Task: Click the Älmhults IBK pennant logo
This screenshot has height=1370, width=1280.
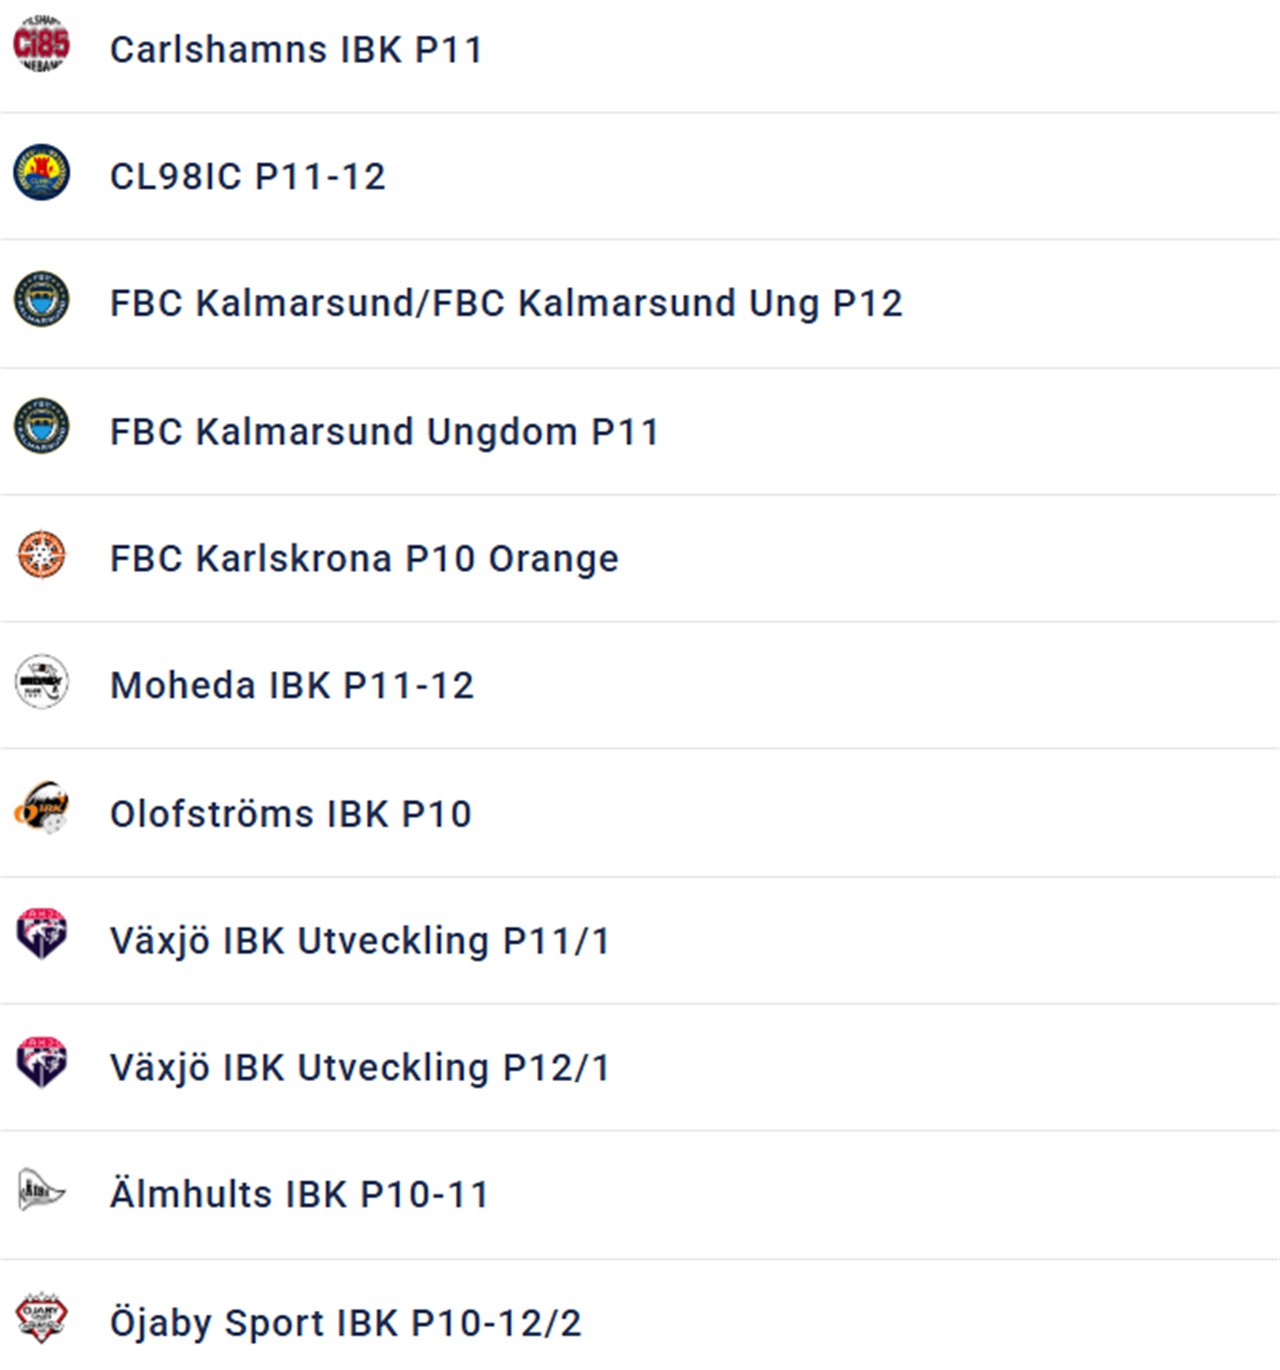Action: (x=41, y=1190)
